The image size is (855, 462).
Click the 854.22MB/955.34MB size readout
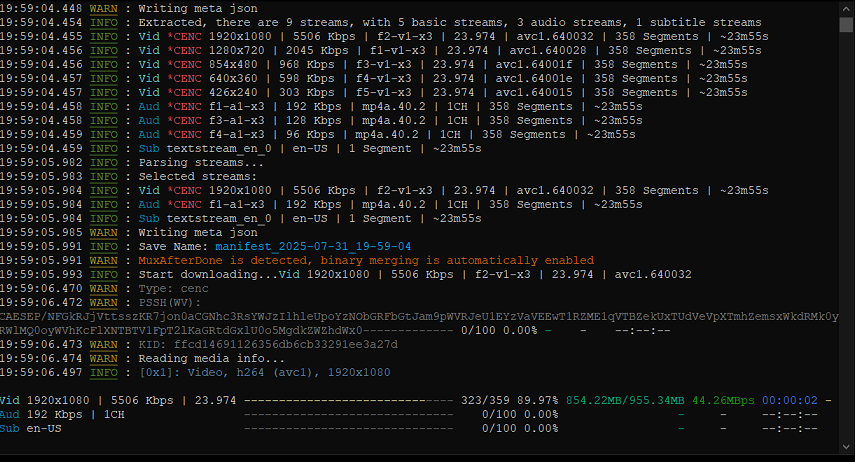[625, 400]
